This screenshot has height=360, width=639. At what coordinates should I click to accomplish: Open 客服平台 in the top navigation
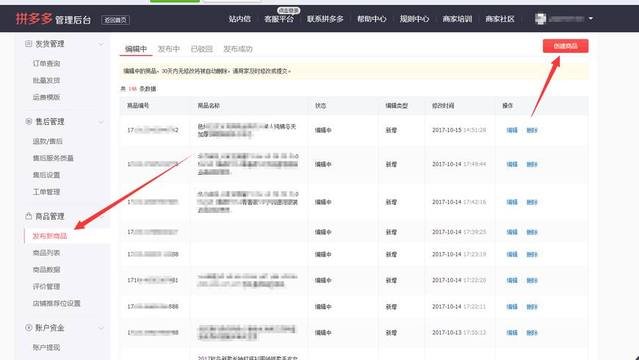279,19
